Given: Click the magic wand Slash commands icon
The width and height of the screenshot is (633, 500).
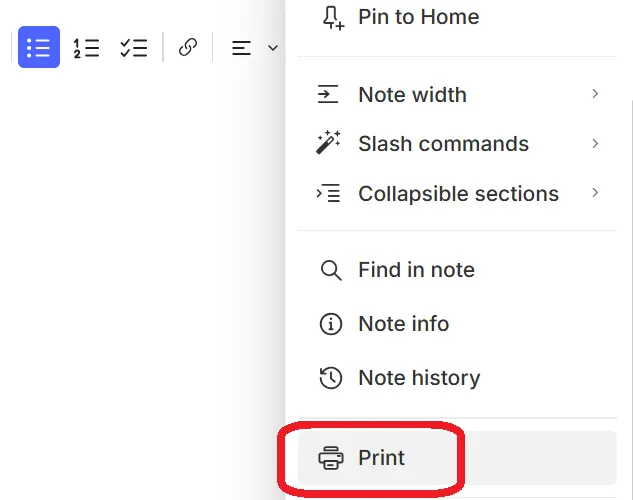Looking at the screenshot, I should pyautogui.click(x=328, y=142).
